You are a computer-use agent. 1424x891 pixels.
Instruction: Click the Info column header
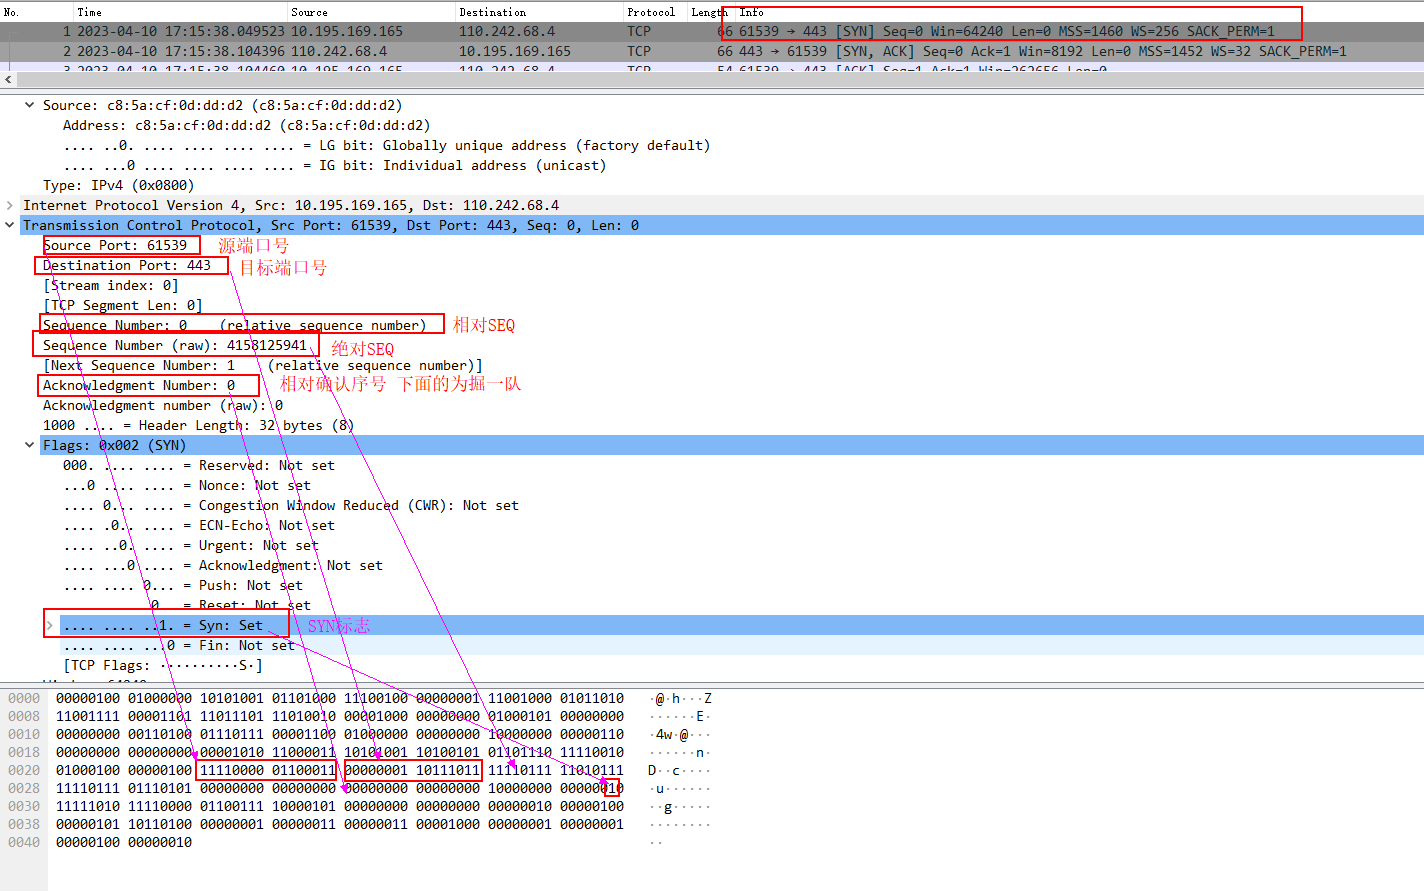[752, 12]
